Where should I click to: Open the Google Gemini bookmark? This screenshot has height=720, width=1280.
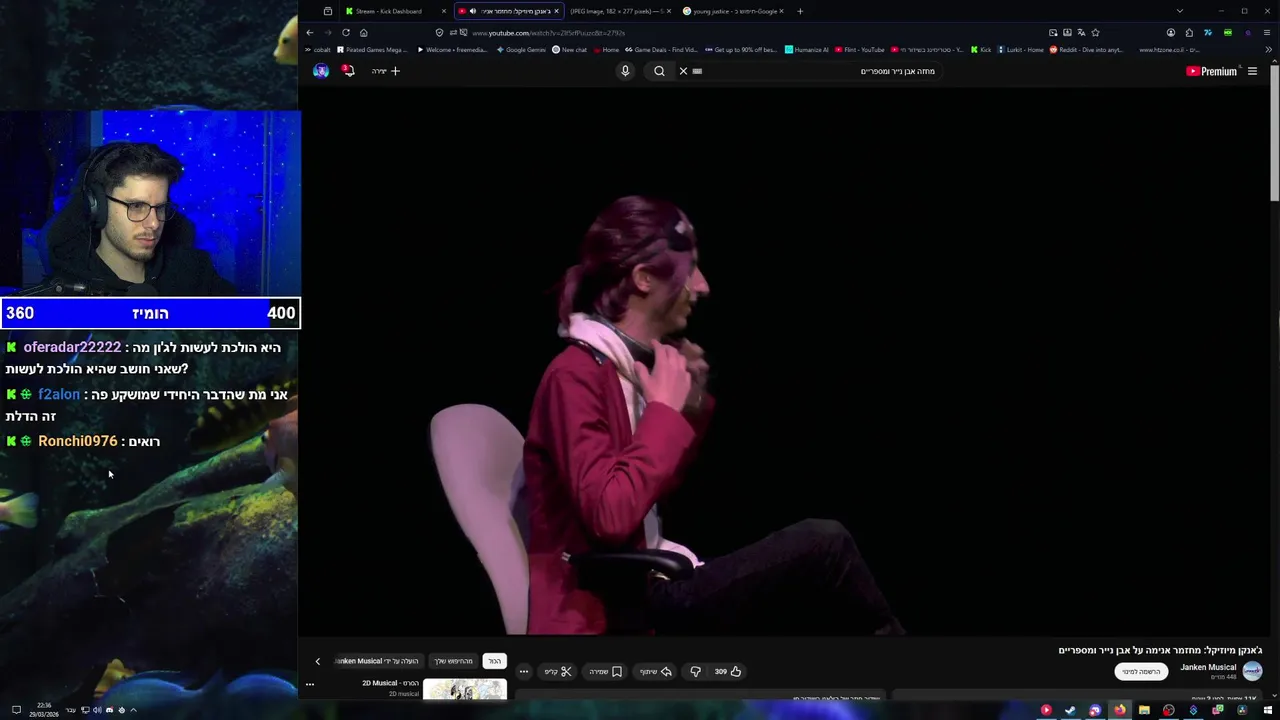tap(521, 50)
